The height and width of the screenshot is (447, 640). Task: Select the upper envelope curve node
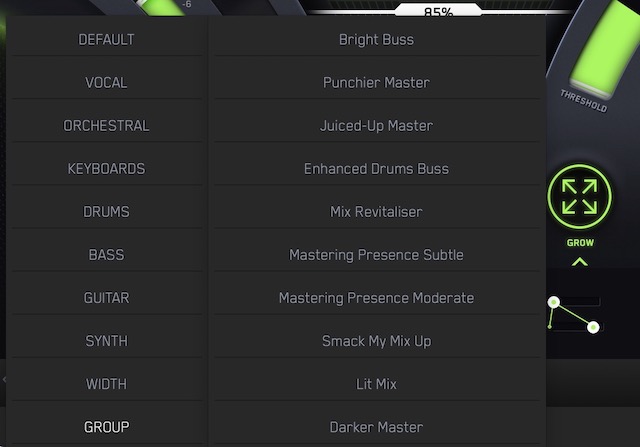tap(553, 302)
